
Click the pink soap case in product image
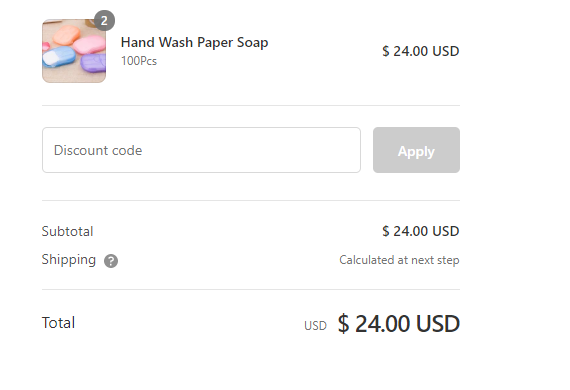click(89, 44)
